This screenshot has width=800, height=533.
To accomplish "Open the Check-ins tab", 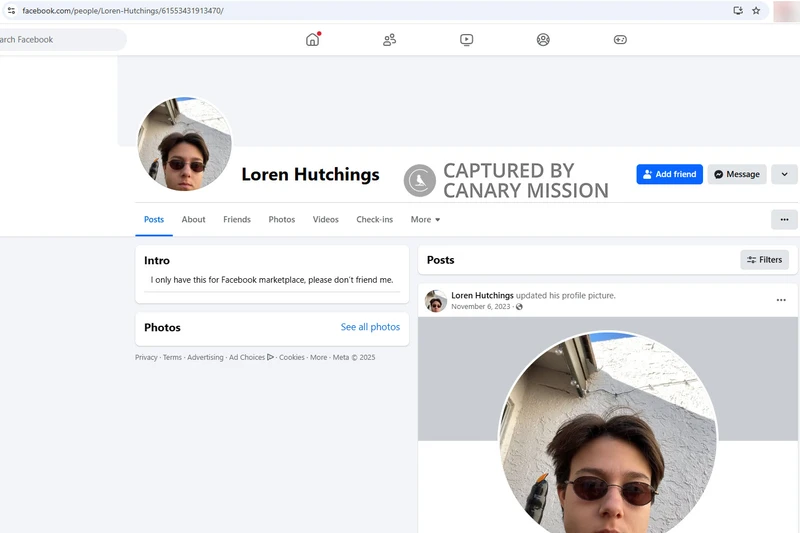I will pyautogui.click(x=374, y=219).
